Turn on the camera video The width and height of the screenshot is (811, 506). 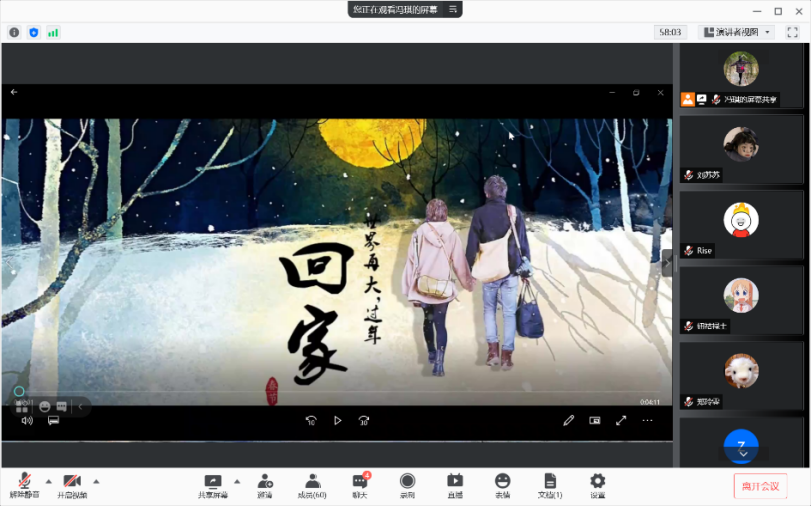[71, 485]
